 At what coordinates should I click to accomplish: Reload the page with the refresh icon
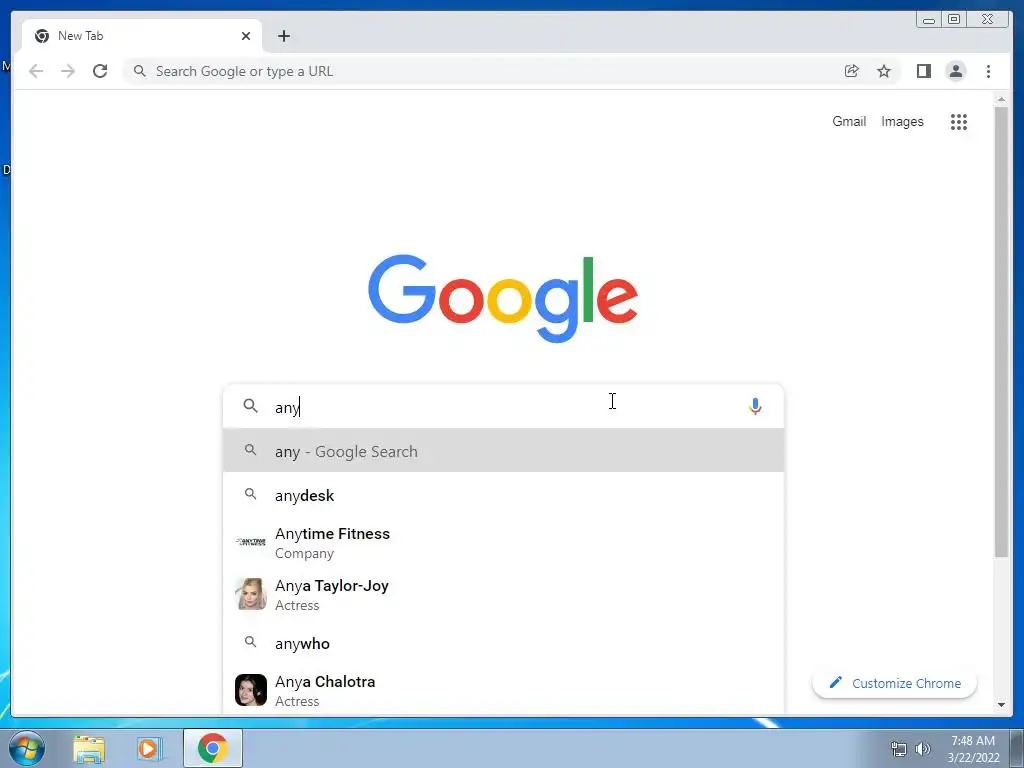tap(100, 71)
